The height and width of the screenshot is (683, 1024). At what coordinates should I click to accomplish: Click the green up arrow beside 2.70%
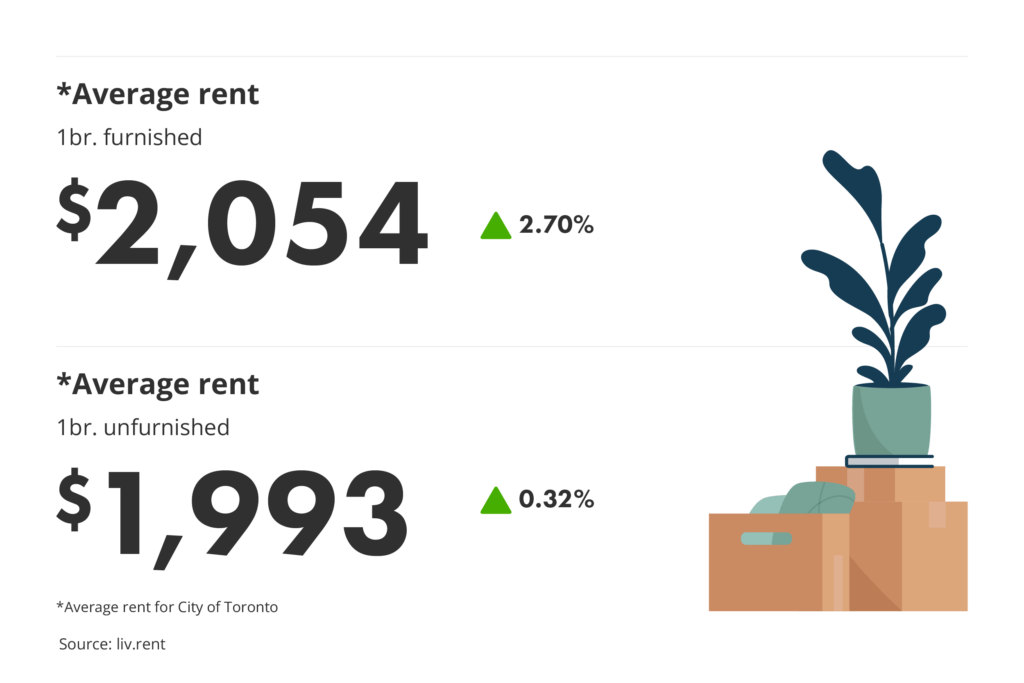pos(496,227)
